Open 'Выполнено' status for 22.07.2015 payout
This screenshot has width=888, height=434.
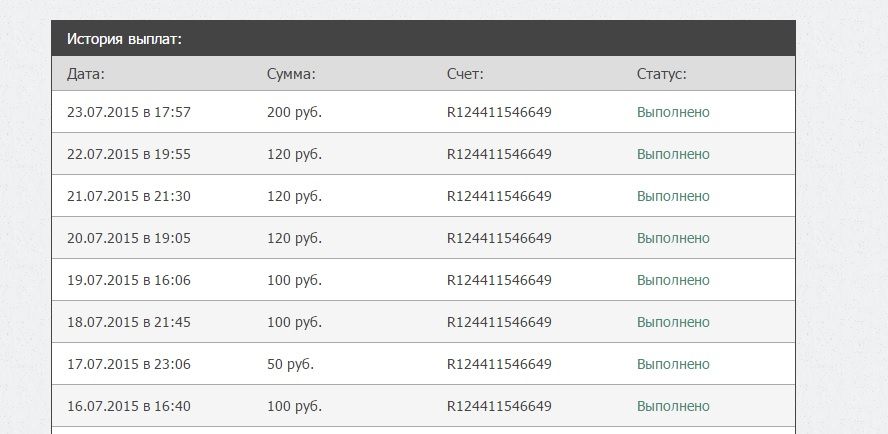[673, 154]
